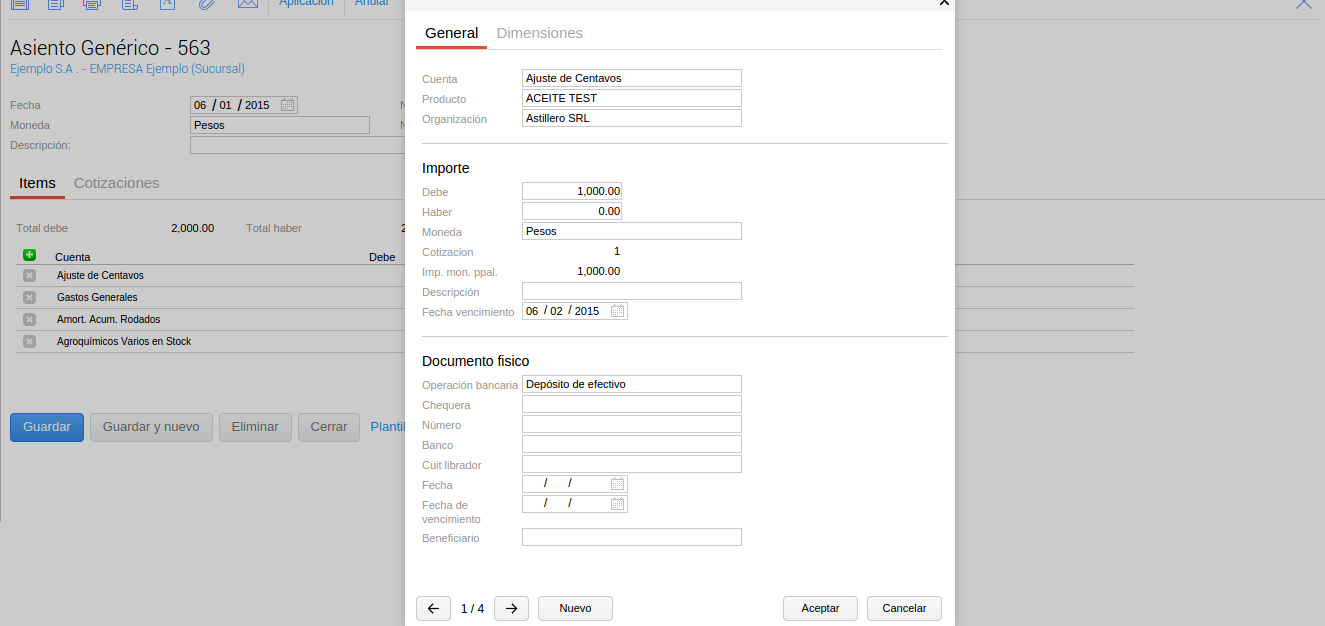Open calendar for Documento fisico Fecha
1325x626 pixels.
click(x=618, y=484)
